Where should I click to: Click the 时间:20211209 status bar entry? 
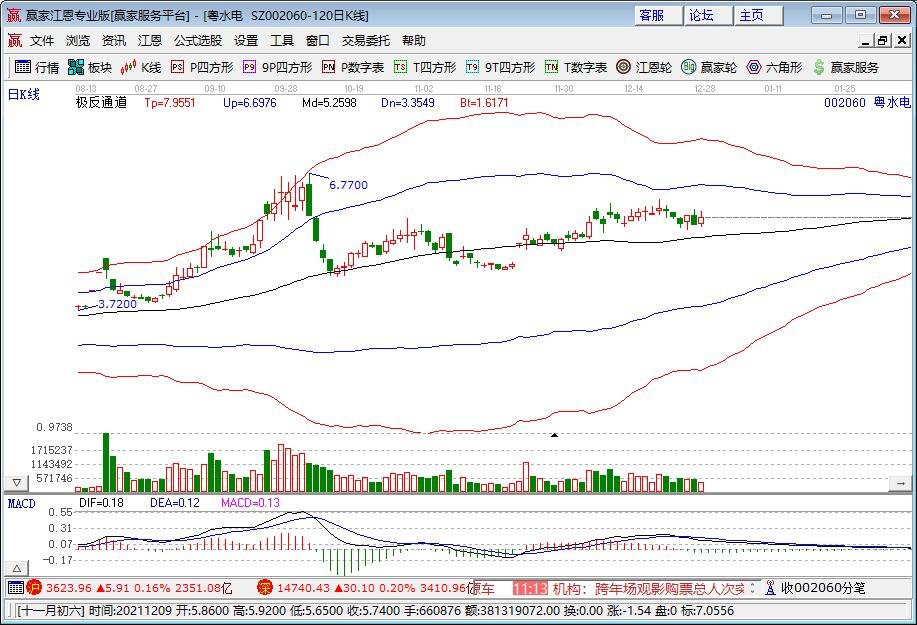[130, 611]
